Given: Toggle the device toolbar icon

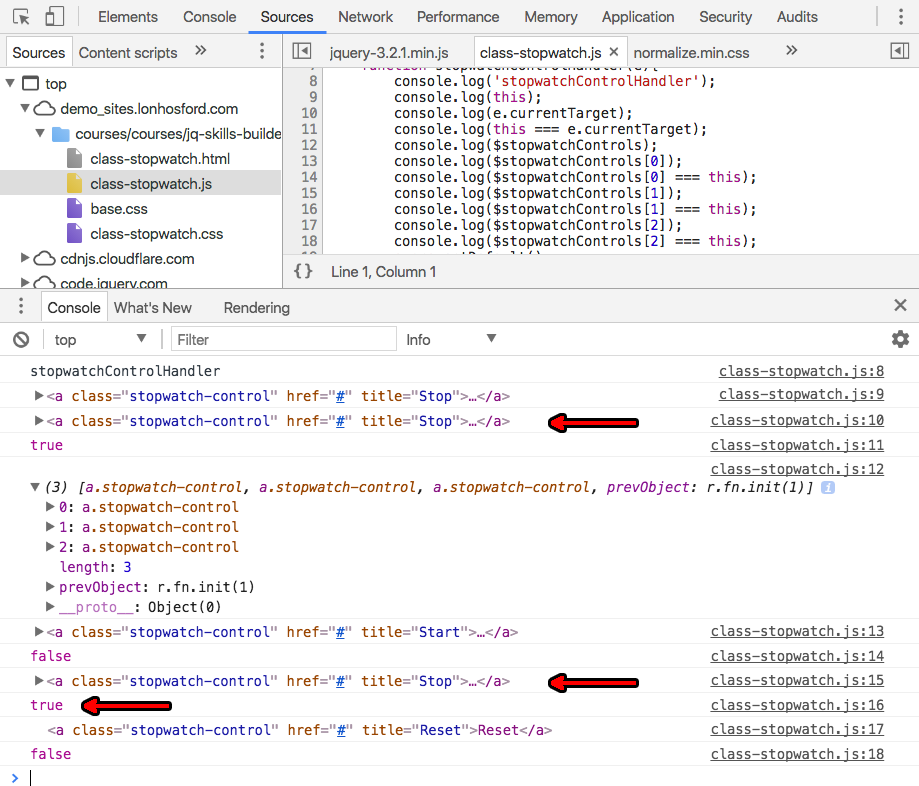Looking at the screenshot, I should 55,17.
